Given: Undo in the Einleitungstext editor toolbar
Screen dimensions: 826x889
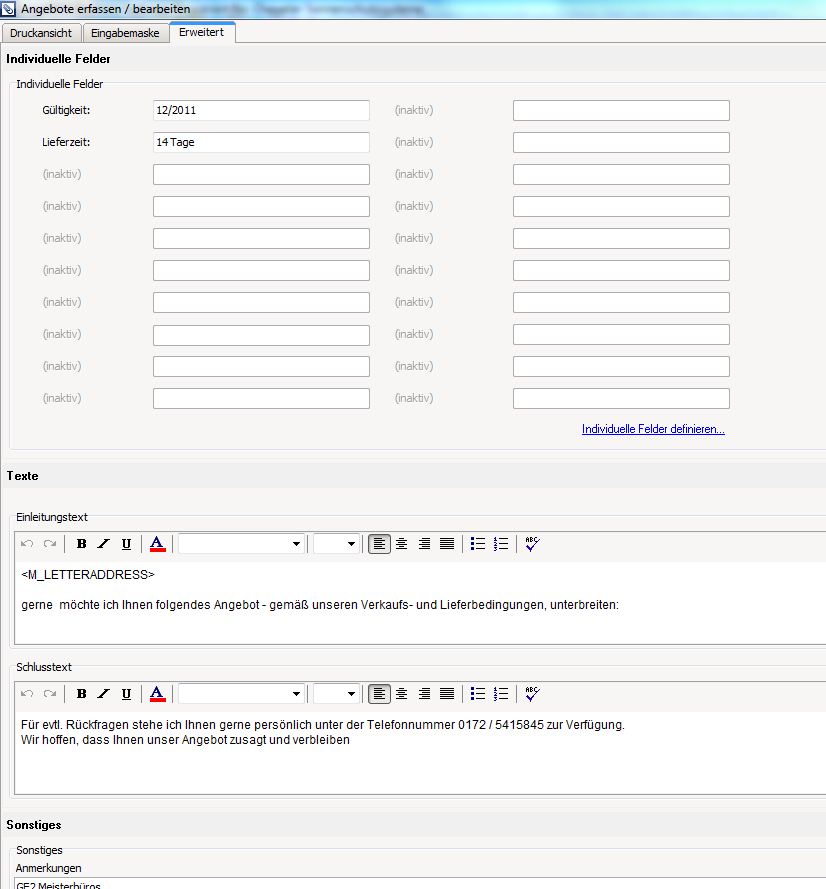Looking at the screenshot, I should coord(27,544).
